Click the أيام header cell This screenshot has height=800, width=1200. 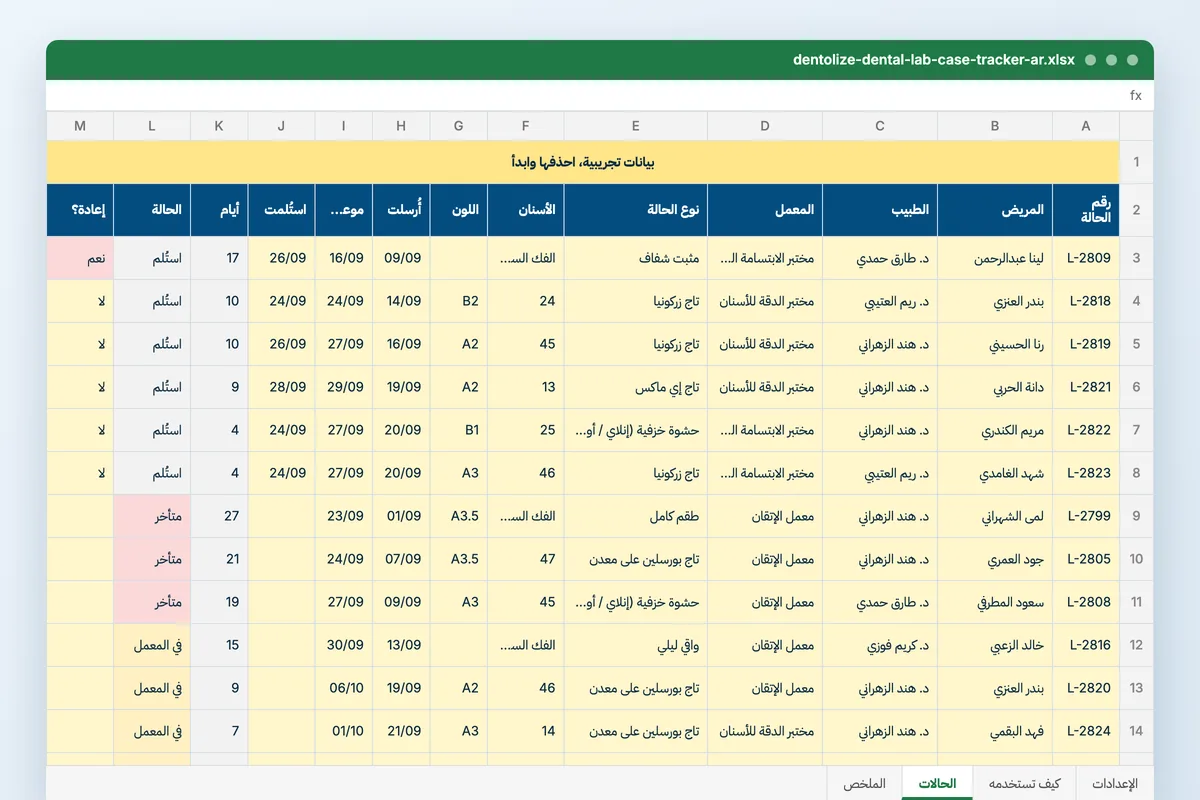point(219,210)
